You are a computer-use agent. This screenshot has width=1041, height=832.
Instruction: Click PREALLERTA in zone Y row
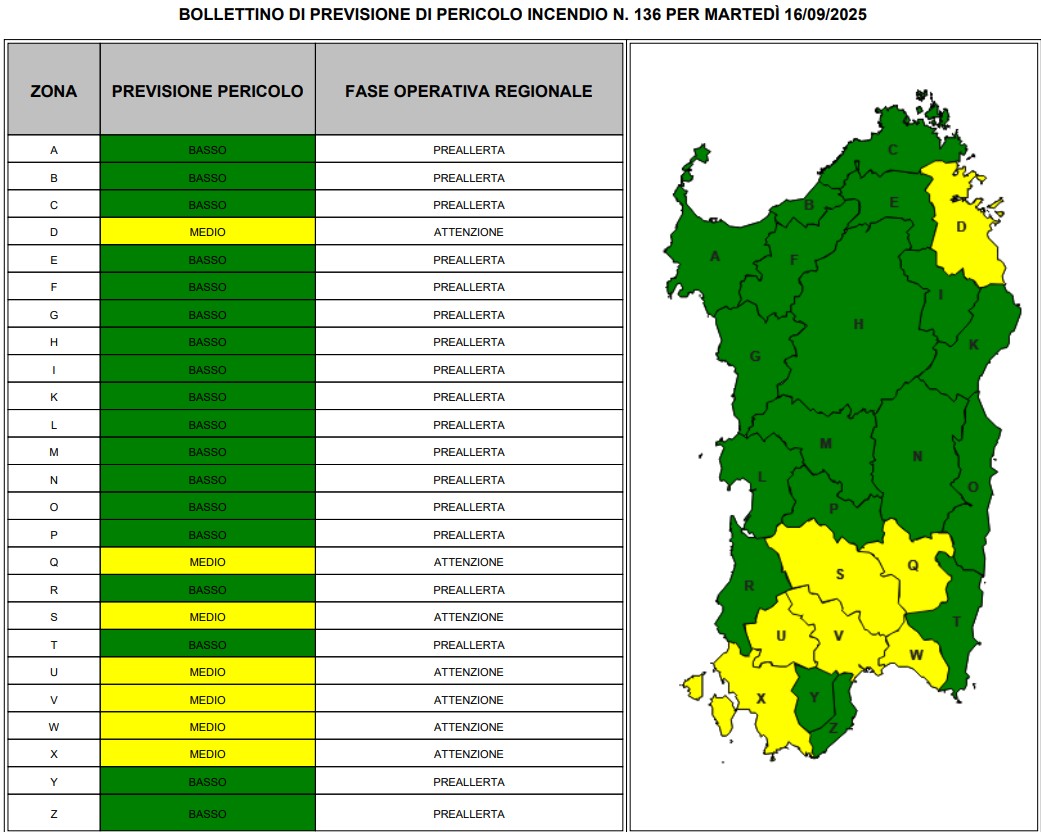[469, 782]
